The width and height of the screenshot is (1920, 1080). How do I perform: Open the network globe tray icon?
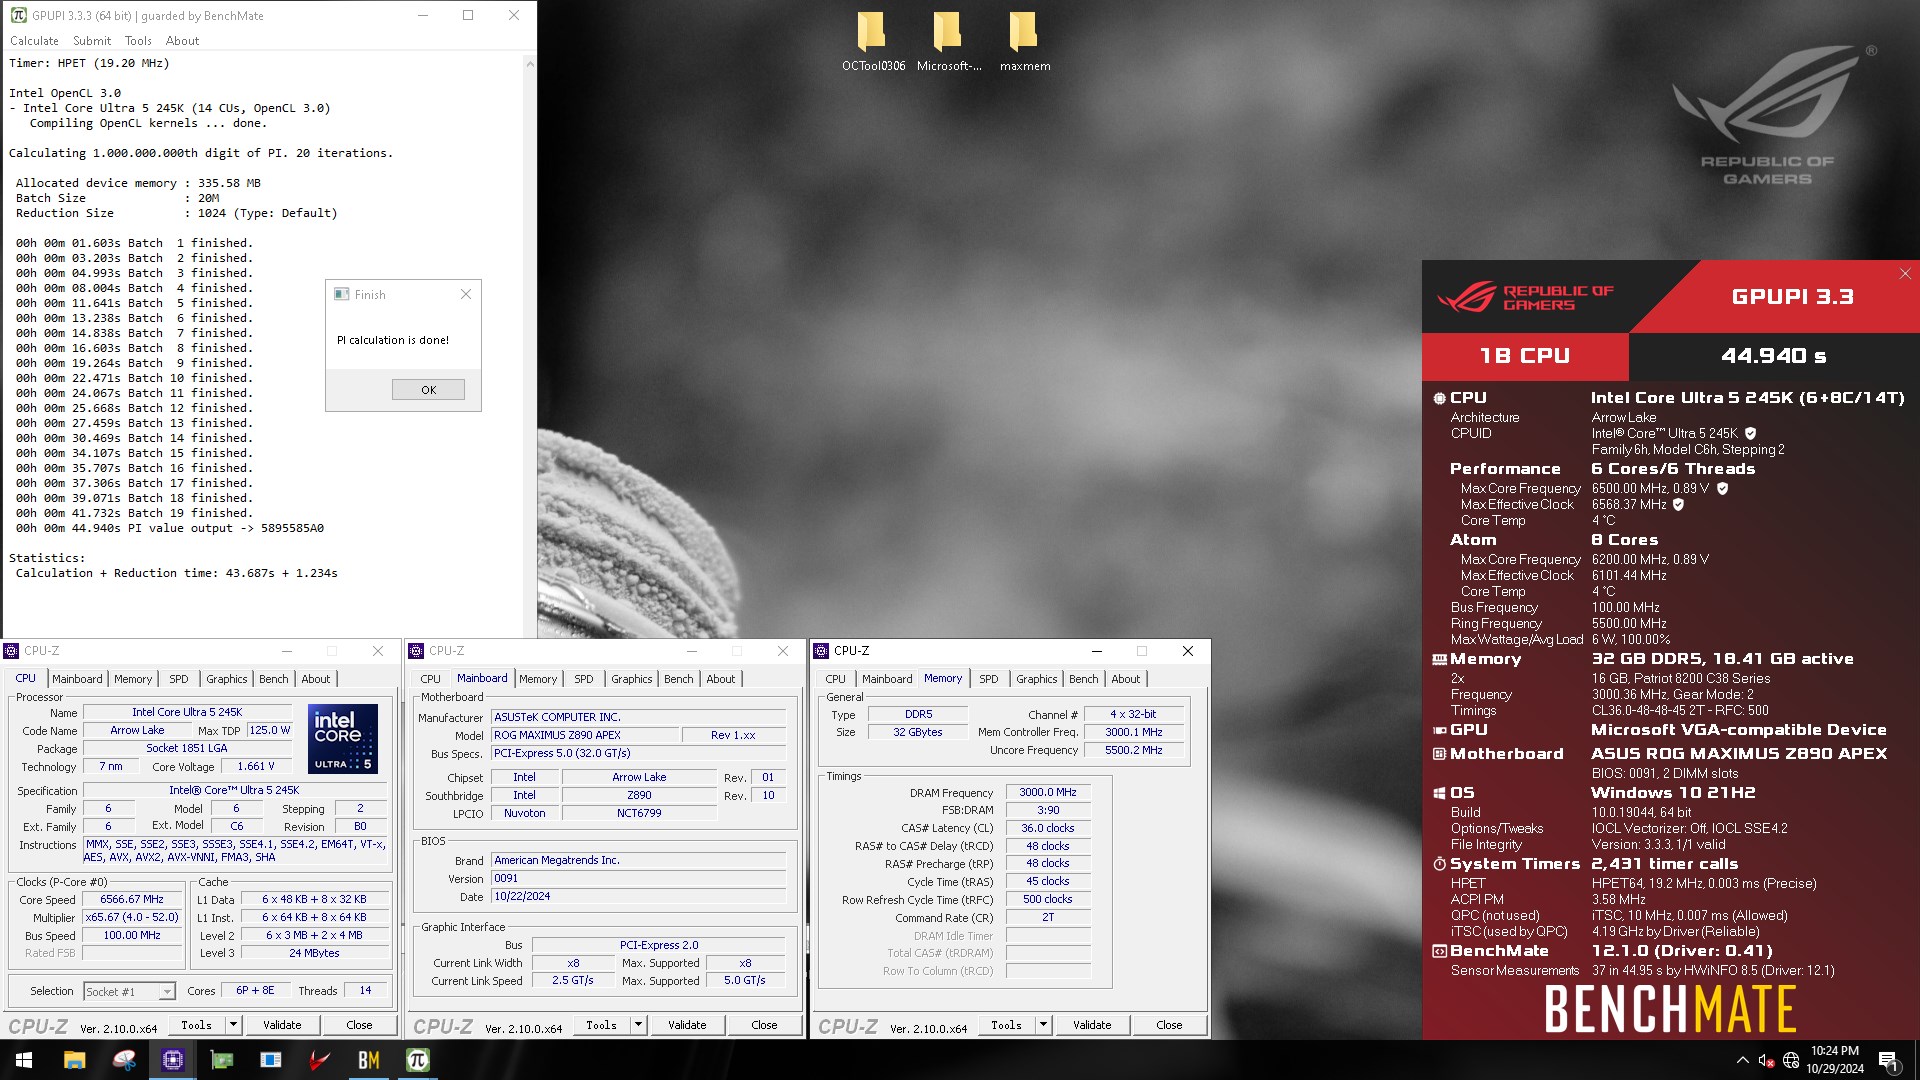point(1791,1060)
